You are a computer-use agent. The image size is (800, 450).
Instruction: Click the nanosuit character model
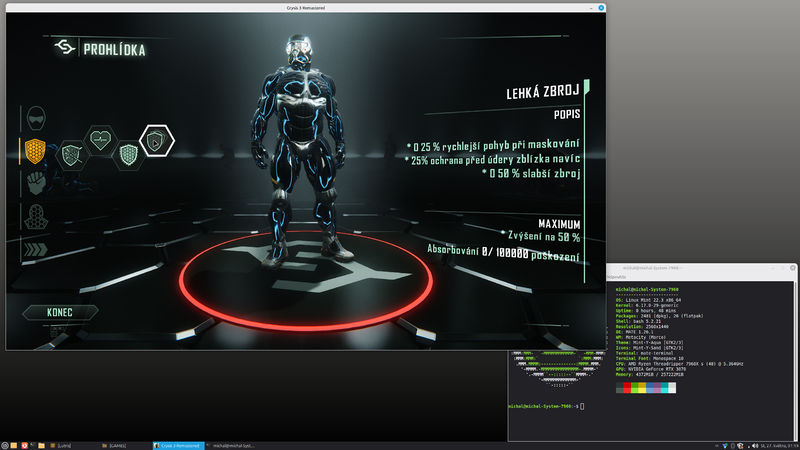point(301,153)
